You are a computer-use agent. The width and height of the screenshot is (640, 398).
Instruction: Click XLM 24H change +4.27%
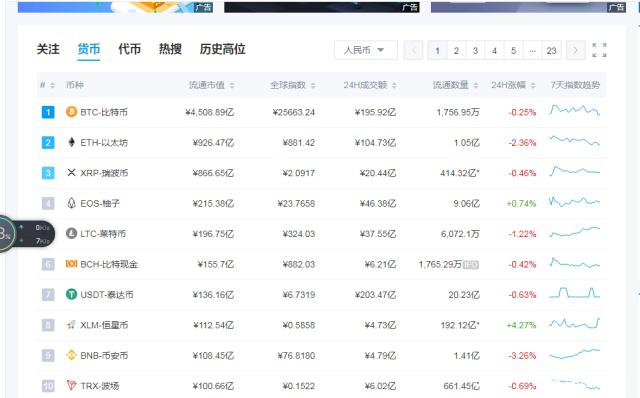tap(521, 325)
